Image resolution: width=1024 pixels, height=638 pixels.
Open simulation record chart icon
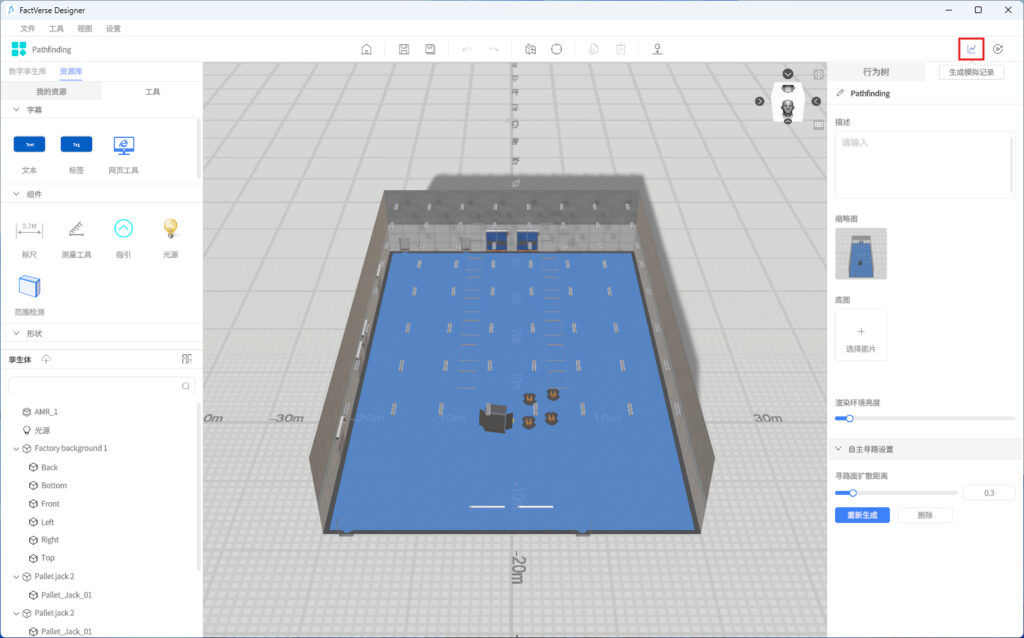pos(971,49)
